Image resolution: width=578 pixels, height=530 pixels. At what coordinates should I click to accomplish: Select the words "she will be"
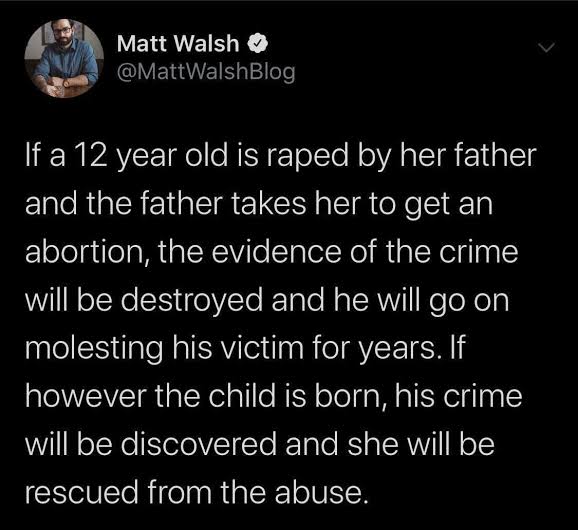click(x=421, y=444)
